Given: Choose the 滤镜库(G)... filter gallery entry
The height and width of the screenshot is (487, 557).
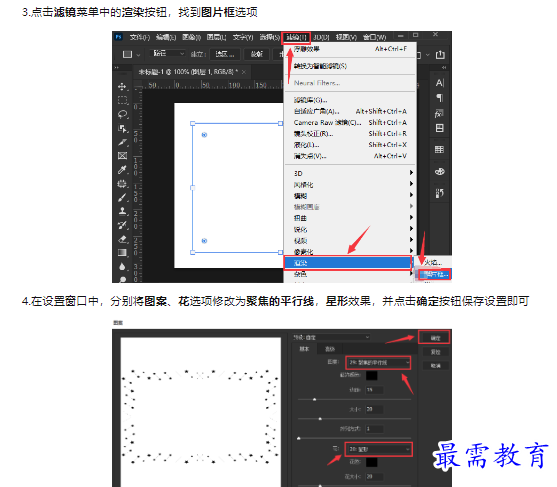Looking at the screenshot, I should pyautogui.click(x=350, y=100).
